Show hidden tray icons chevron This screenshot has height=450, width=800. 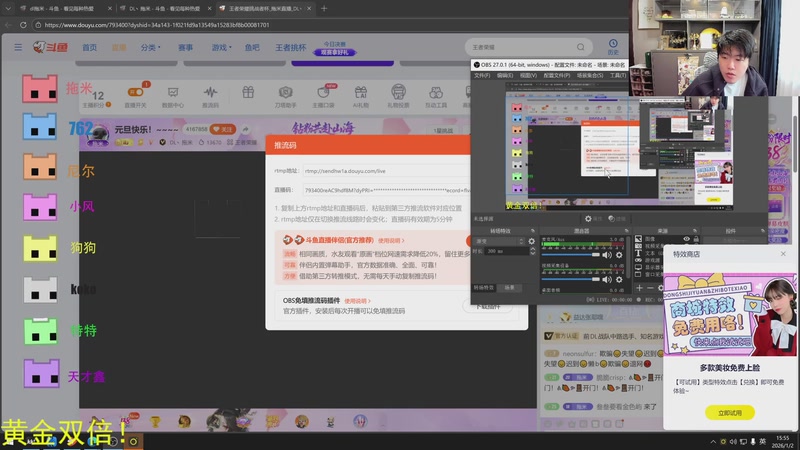click(x=713, y=441)
